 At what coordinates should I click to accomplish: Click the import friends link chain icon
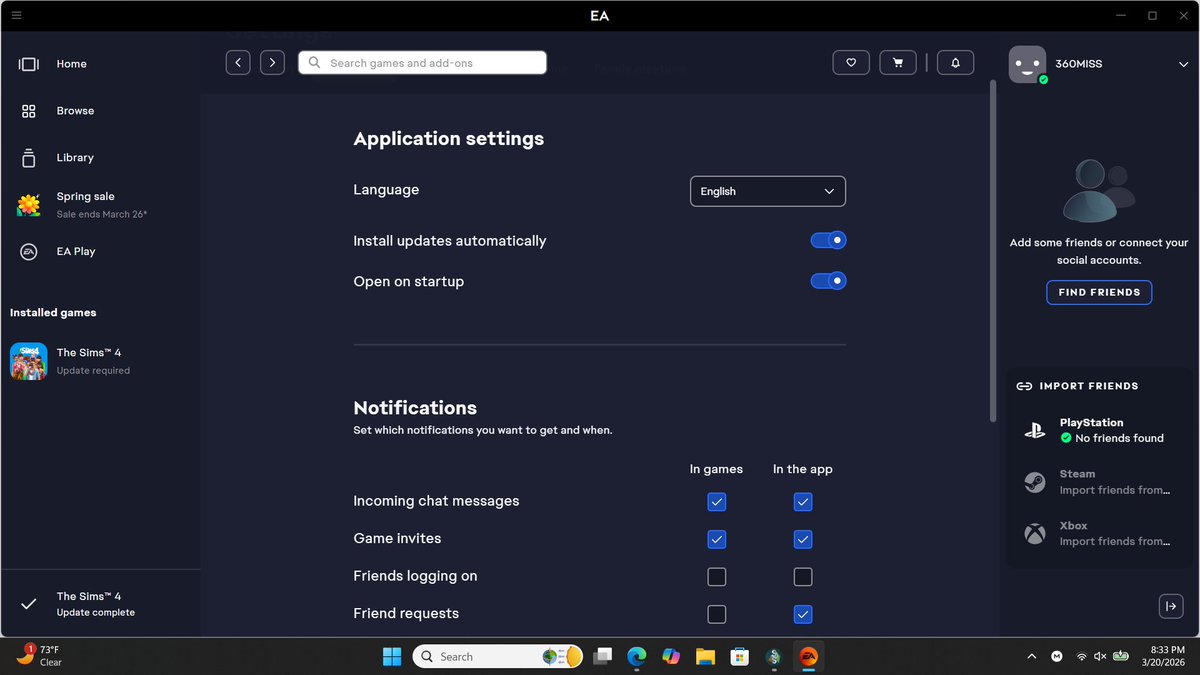pyautogui.click(x=1024, y=386)
